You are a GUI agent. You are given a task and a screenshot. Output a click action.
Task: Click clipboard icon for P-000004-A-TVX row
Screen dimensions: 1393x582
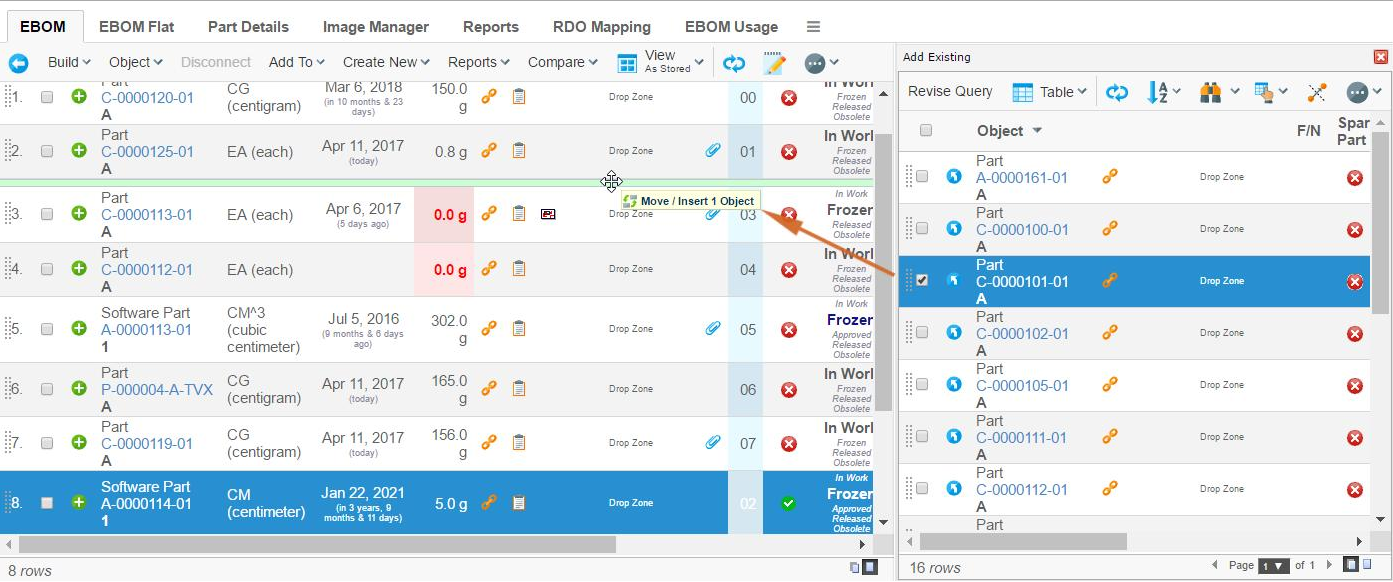pos(519,389)
